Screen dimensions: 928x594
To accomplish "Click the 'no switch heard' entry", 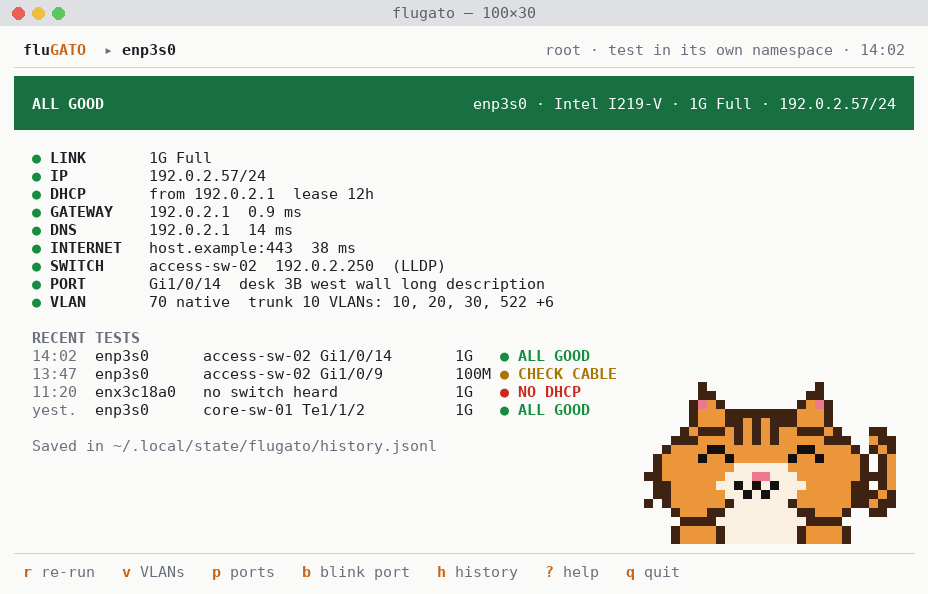I will [x=270, y=392].
